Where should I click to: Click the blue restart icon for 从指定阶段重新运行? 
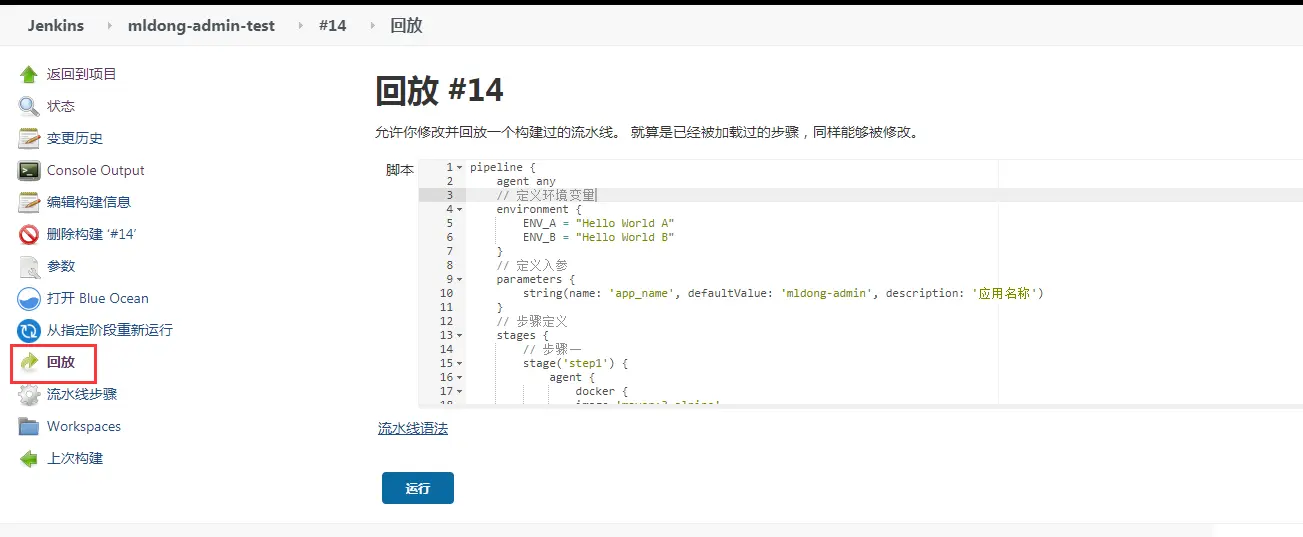tap(29, 330)
